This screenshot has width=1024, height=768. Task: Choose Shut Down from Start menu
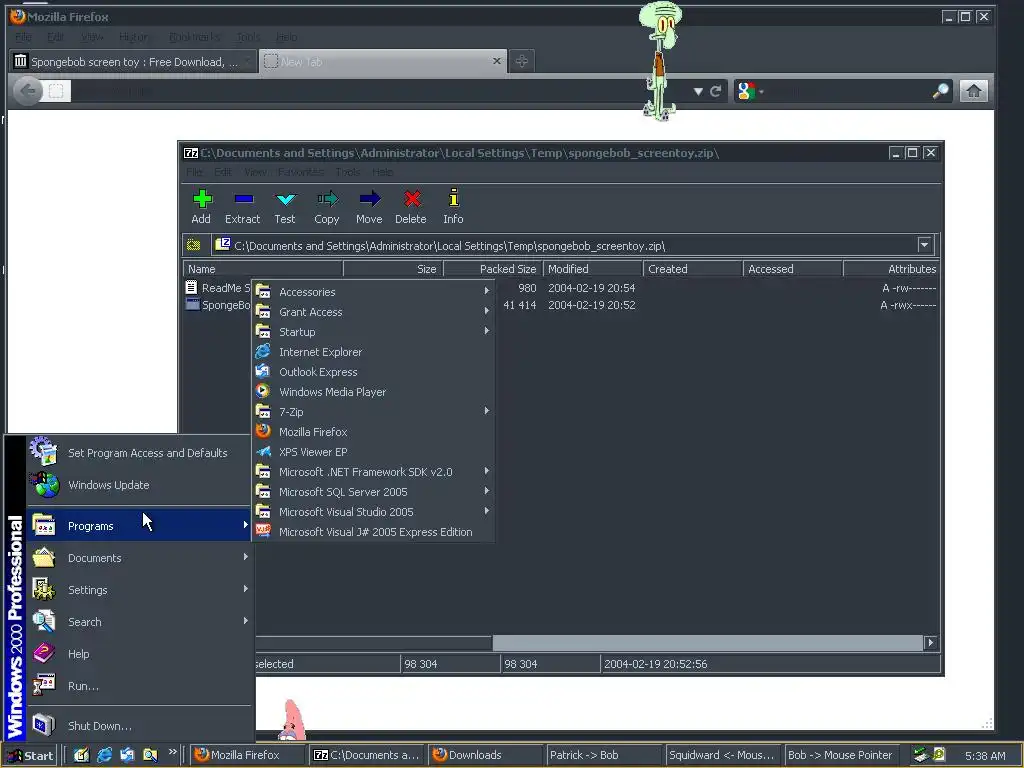tap(139, 726)
